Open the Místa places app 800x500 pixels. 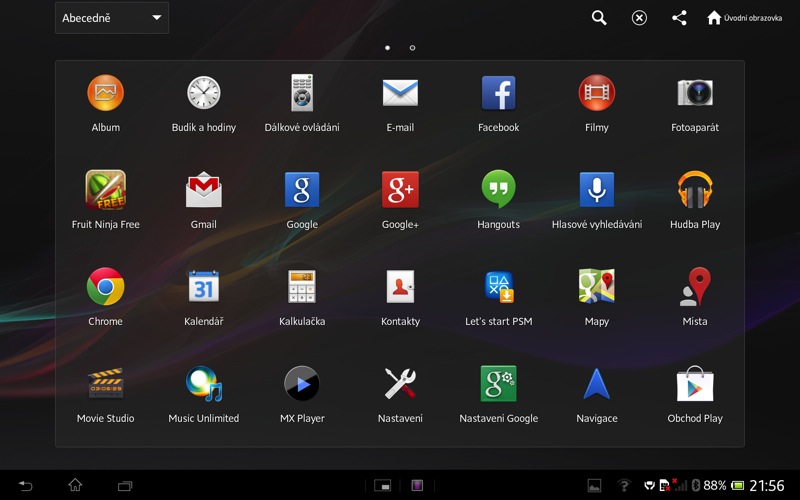[695, 287]
